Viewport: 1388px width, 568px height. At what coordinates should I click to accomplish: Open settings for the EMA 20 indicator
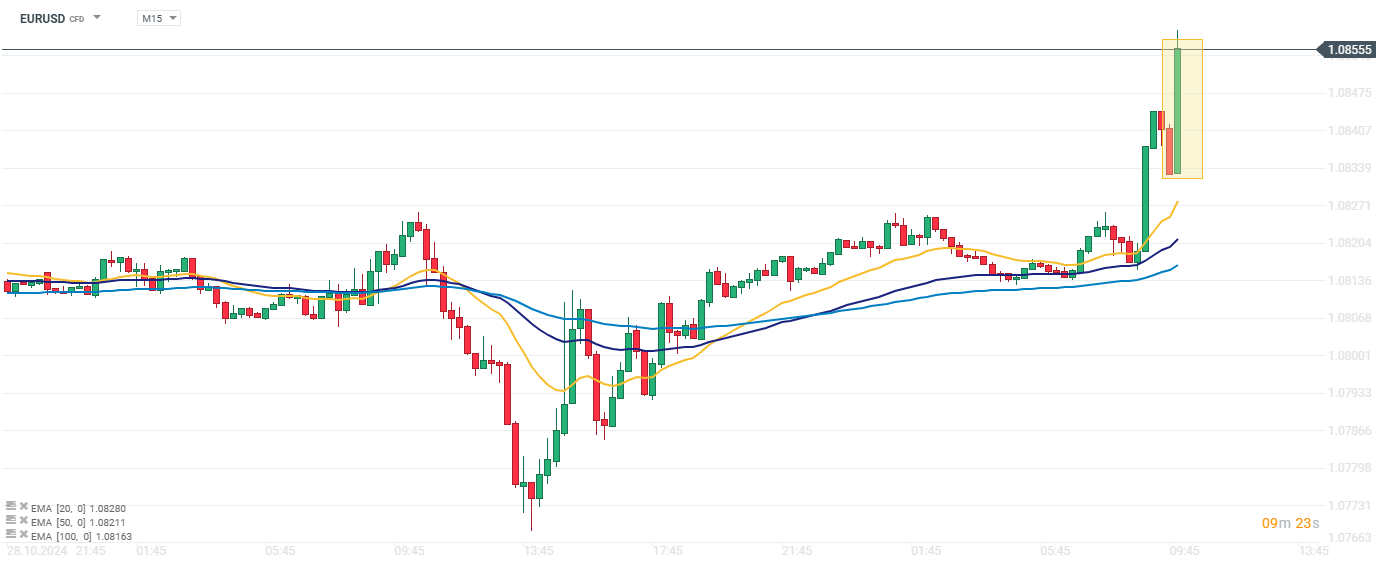pos(10,507)
